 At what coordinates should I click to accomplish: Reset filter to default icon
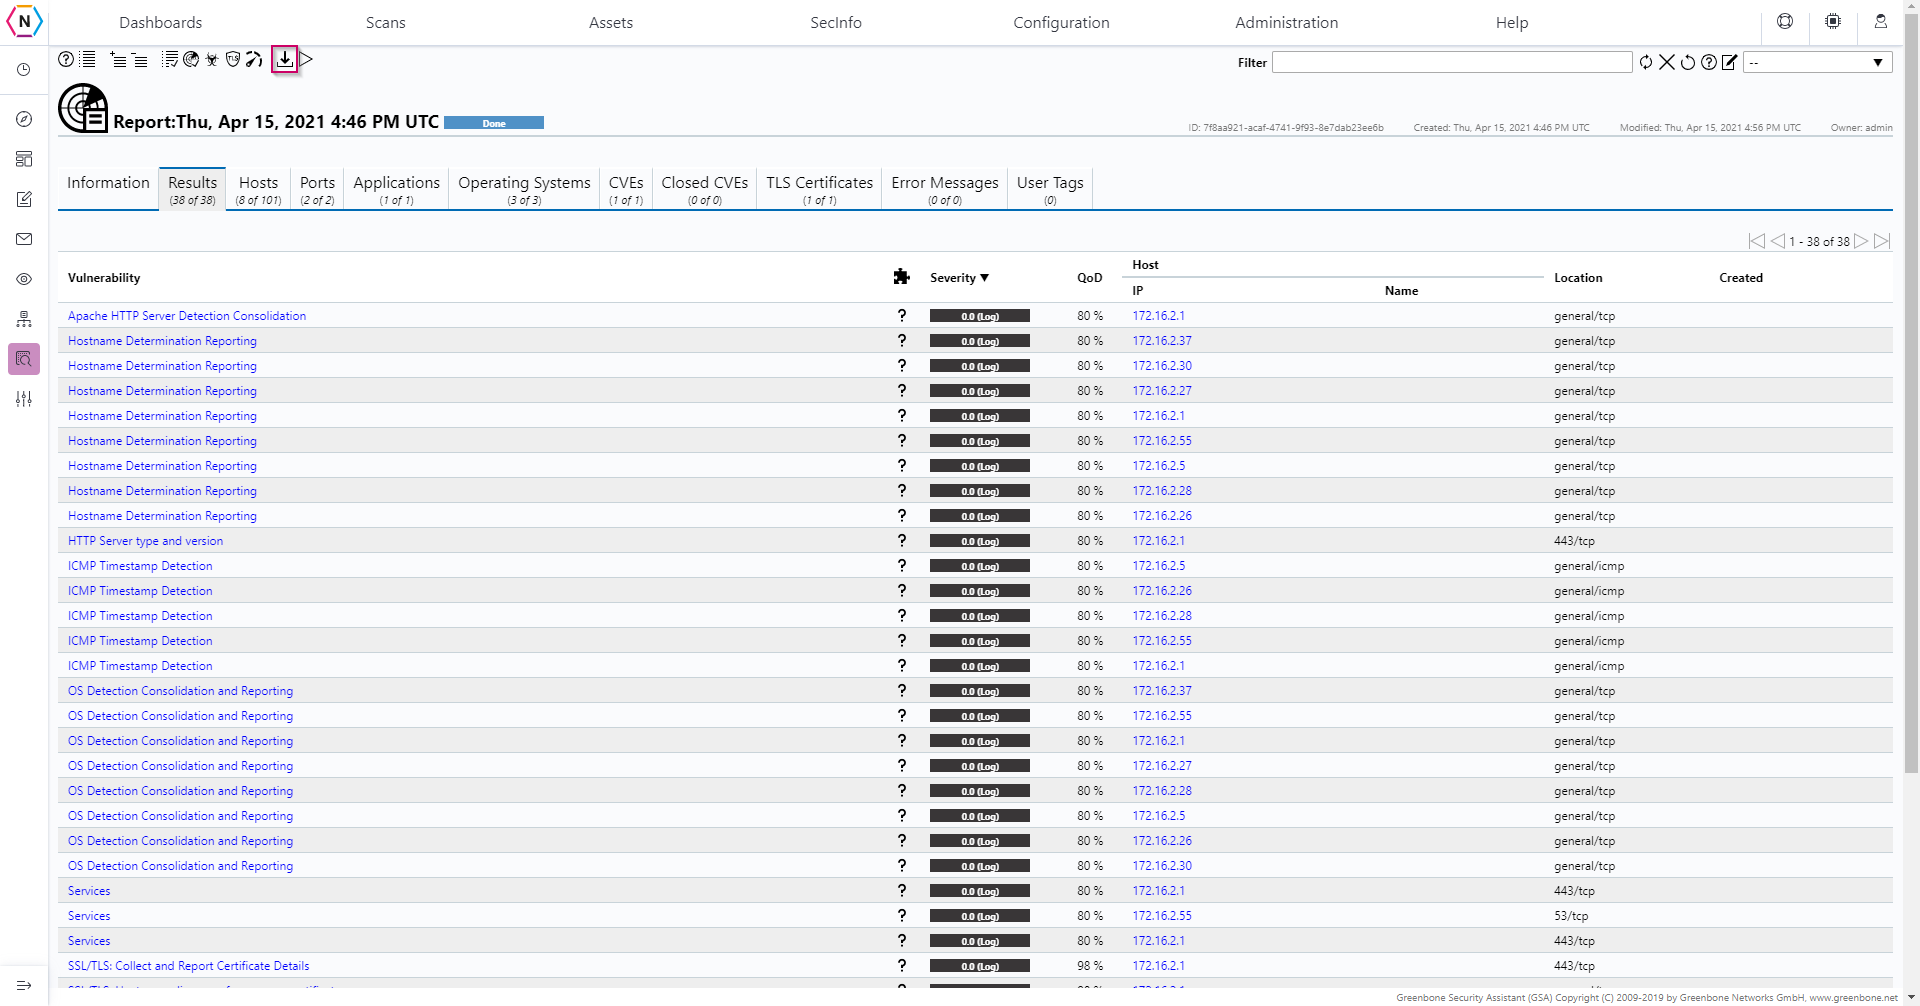(x=1688, y=62)
